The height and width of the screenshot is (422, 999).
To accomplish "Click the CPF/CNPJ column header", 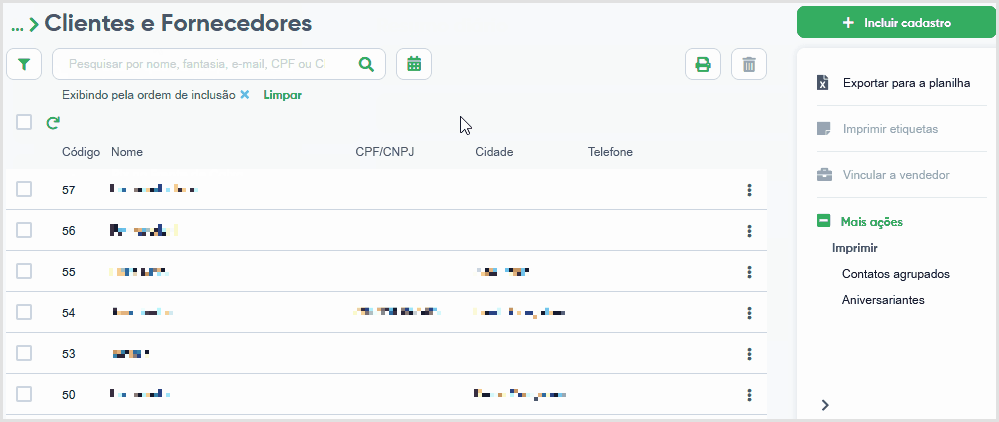I will click(x=385, y=152).
